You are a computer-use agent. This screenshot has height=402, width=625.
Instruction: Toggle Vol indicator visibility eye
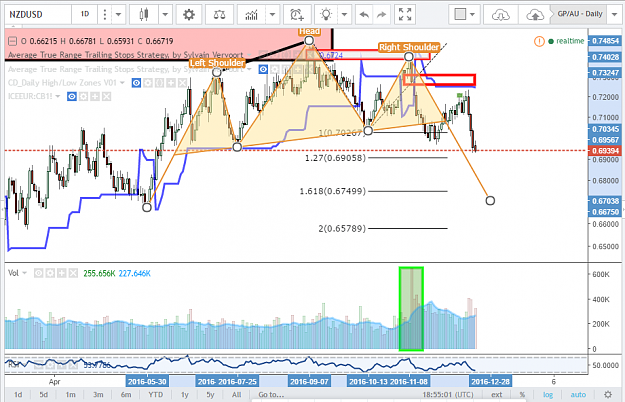pyautogui.click(x=38, y=273)
